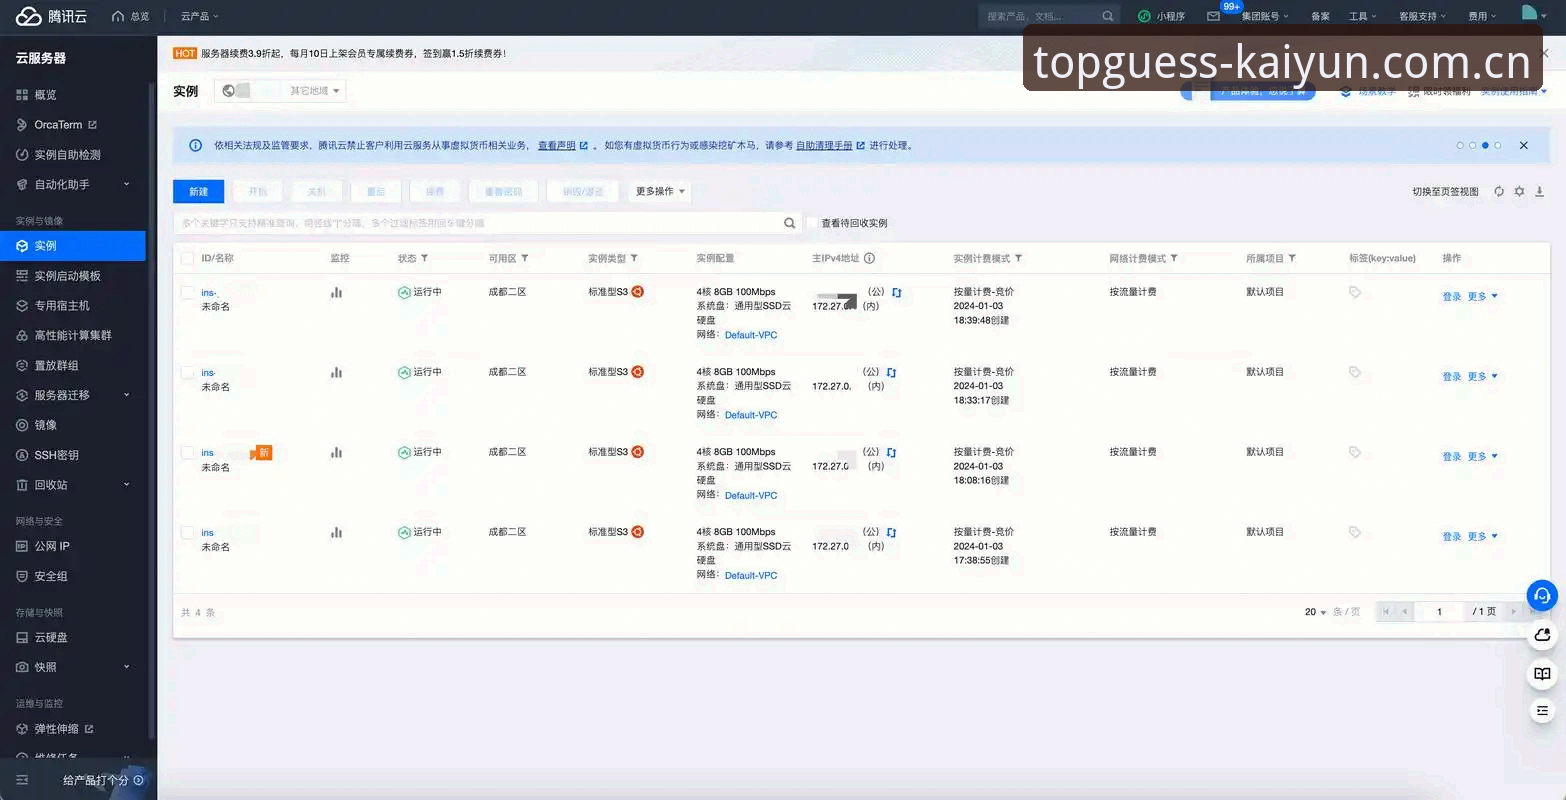1566x800 pixels.
Task: Click the refresh list icon
Action: coord(1499,191)
